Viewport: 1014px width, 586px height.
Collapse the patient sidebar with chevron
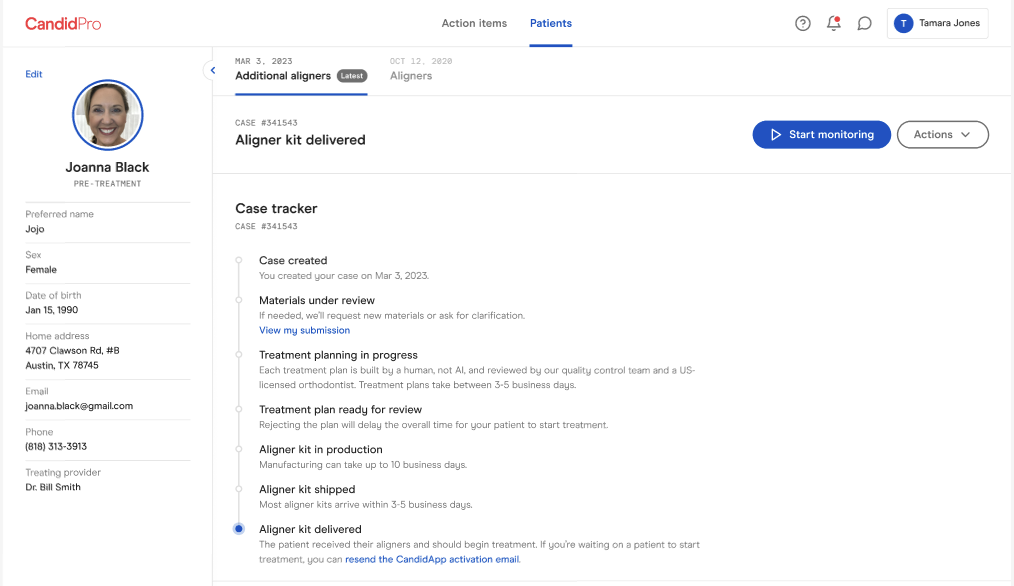[x=213, y=71]
